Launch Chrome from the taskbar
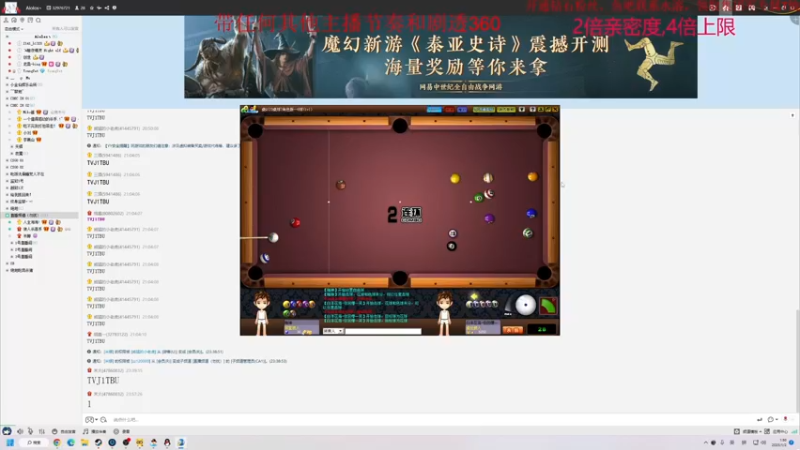Screen dimensions: 800x450 coord(57,442)
